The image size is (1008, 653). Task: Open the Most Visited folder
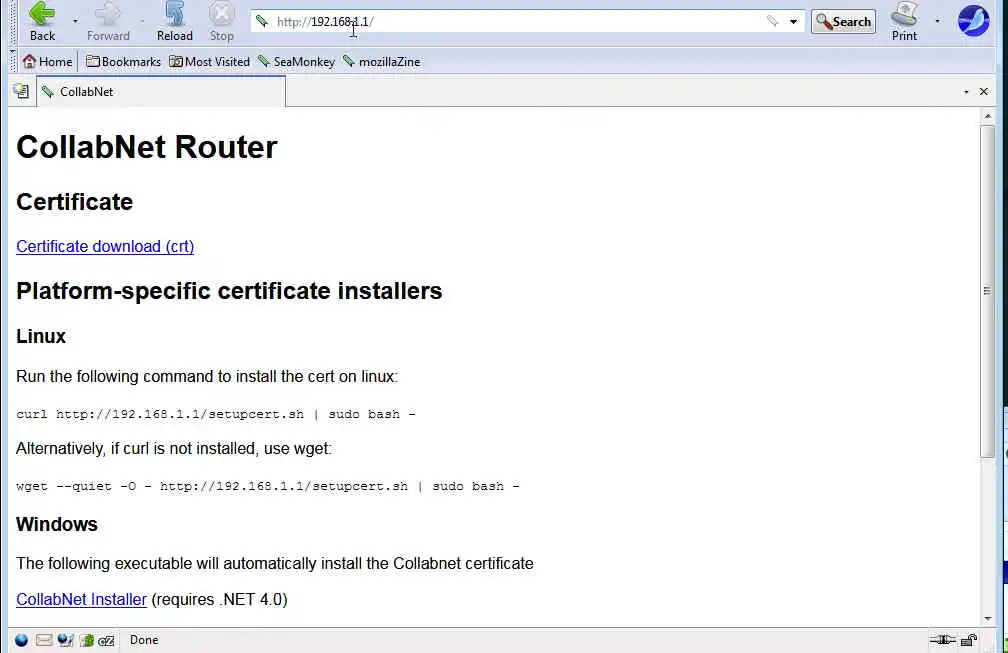pyautogui.click(x=210, y=62)
